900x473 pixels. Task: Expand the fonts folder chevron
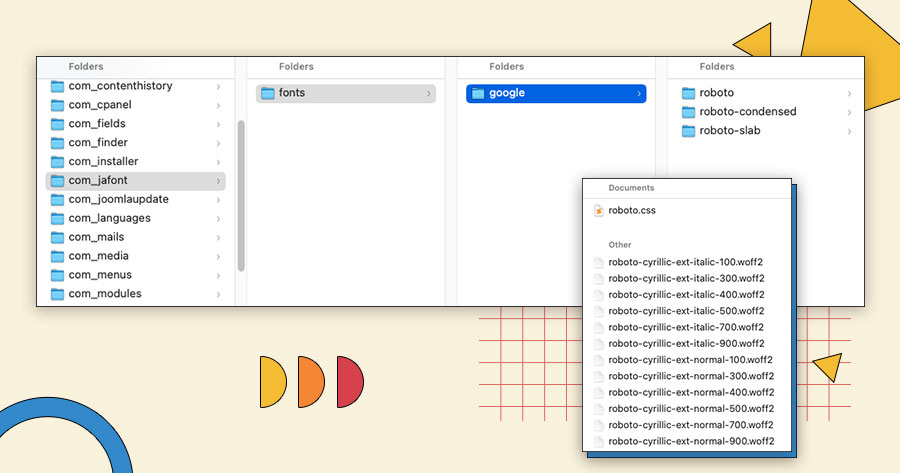pos(428,94)
